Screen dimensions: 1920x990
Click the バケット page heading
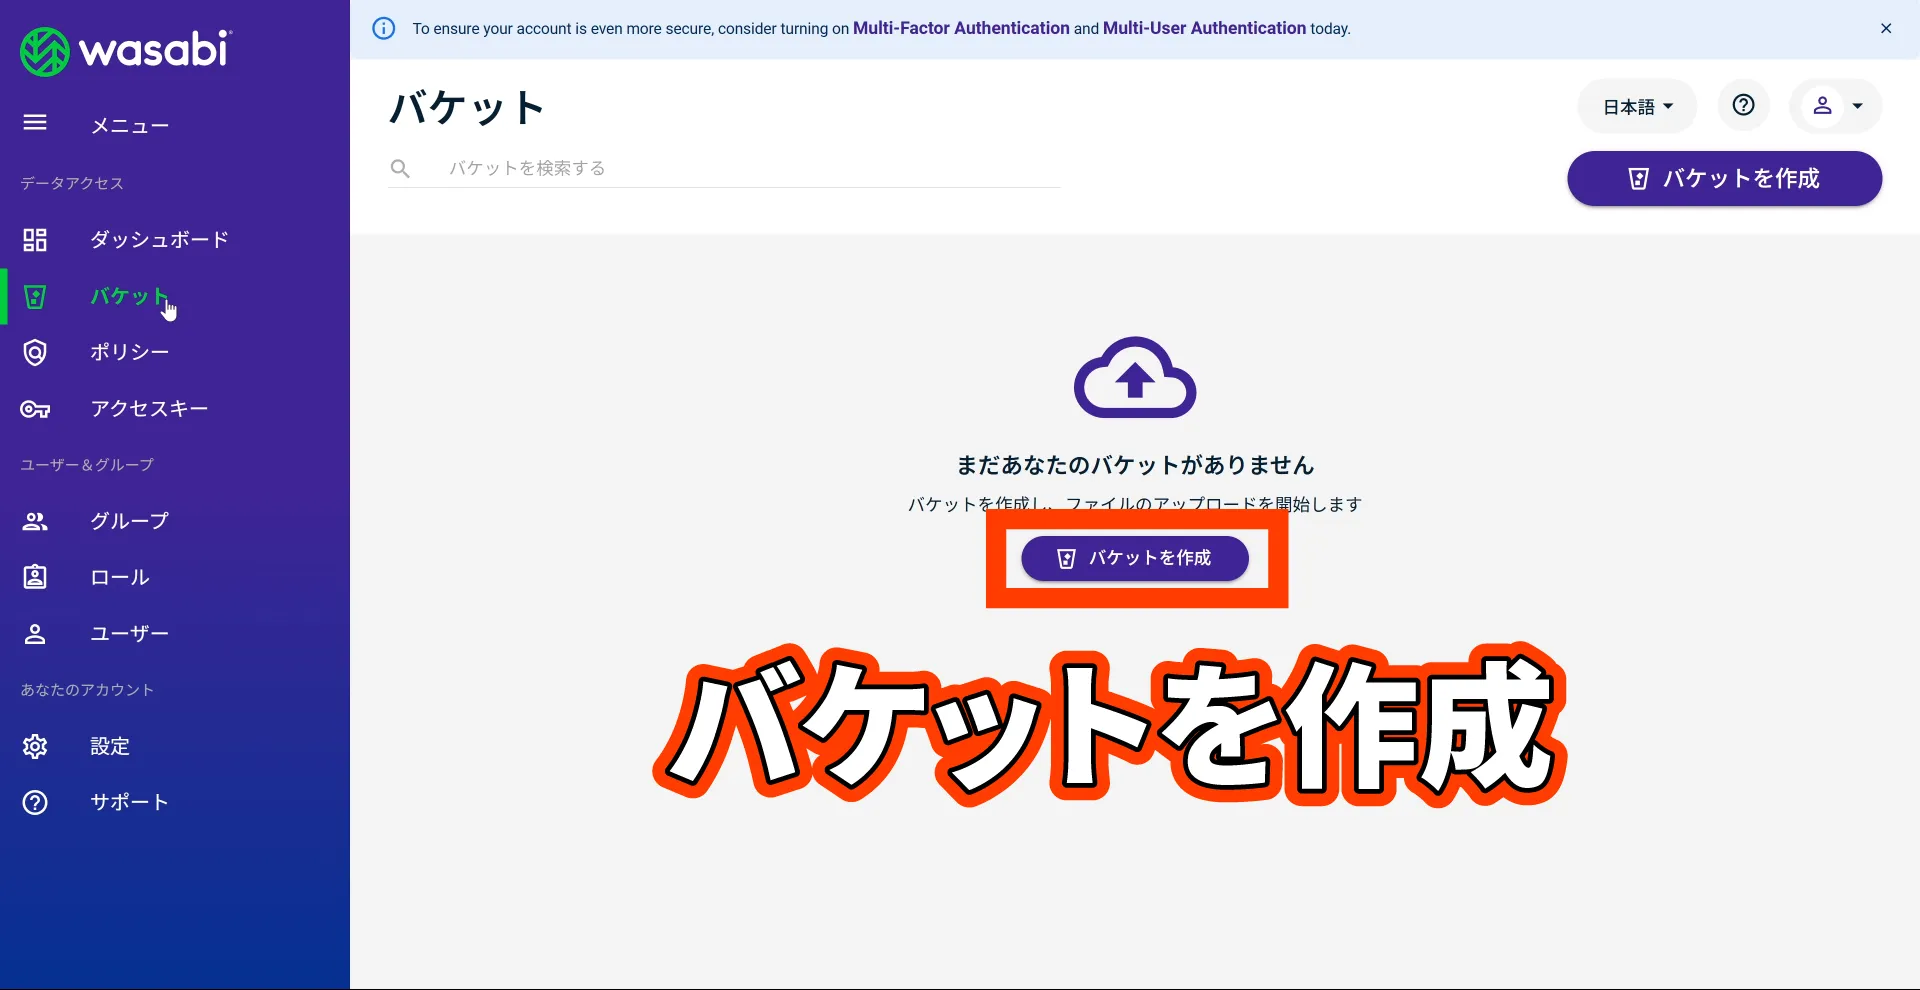pyautogui.click(x=467, y=107)
